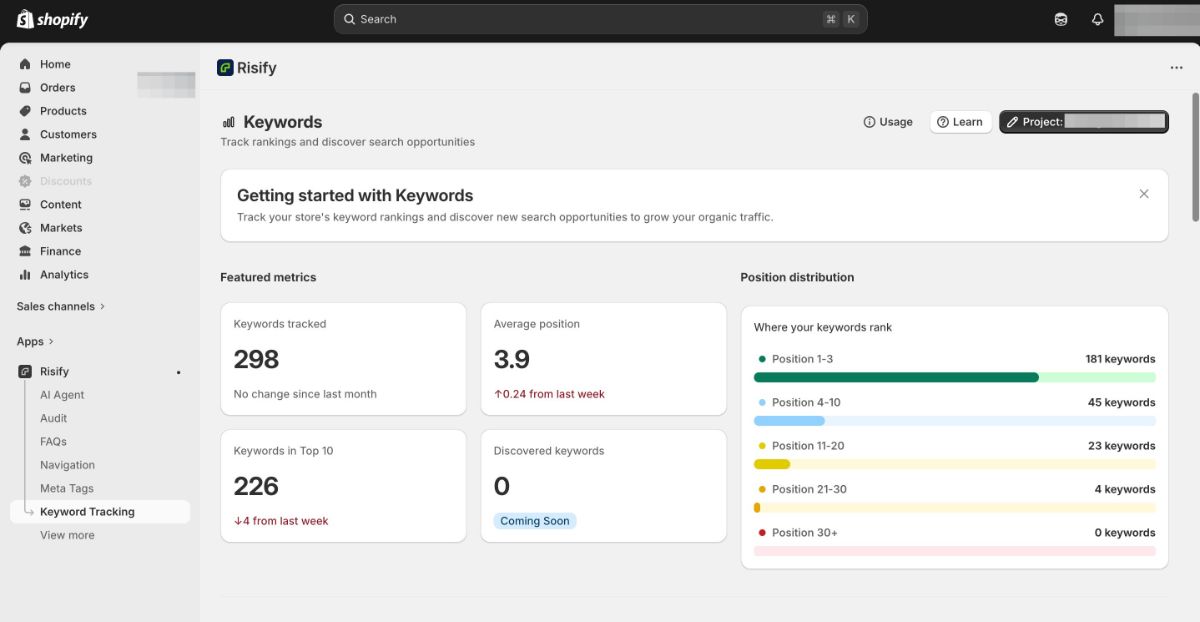Open the Sidekick assistant icon in top bar

[x=1061, y=19]
